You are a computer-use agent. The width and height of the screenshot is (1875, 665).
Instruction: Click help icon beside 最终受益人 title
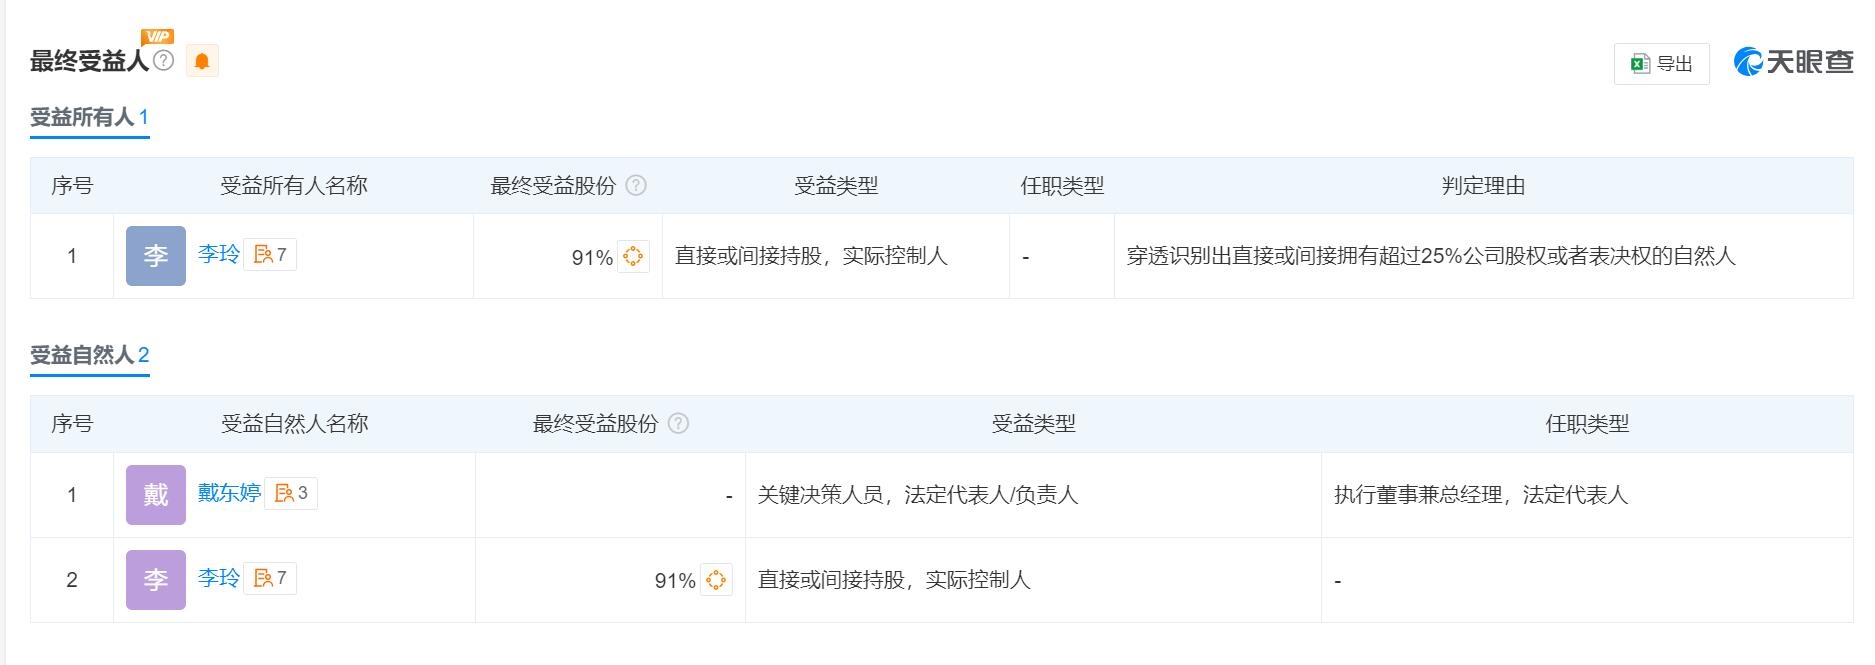pyautogui.click(x=164, y=60)
